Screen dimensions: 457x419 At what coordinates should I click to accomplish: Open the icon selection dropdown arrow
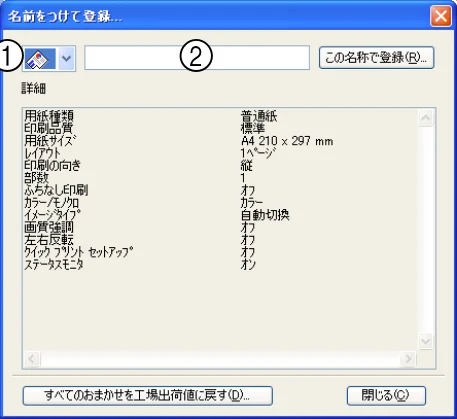67,59
